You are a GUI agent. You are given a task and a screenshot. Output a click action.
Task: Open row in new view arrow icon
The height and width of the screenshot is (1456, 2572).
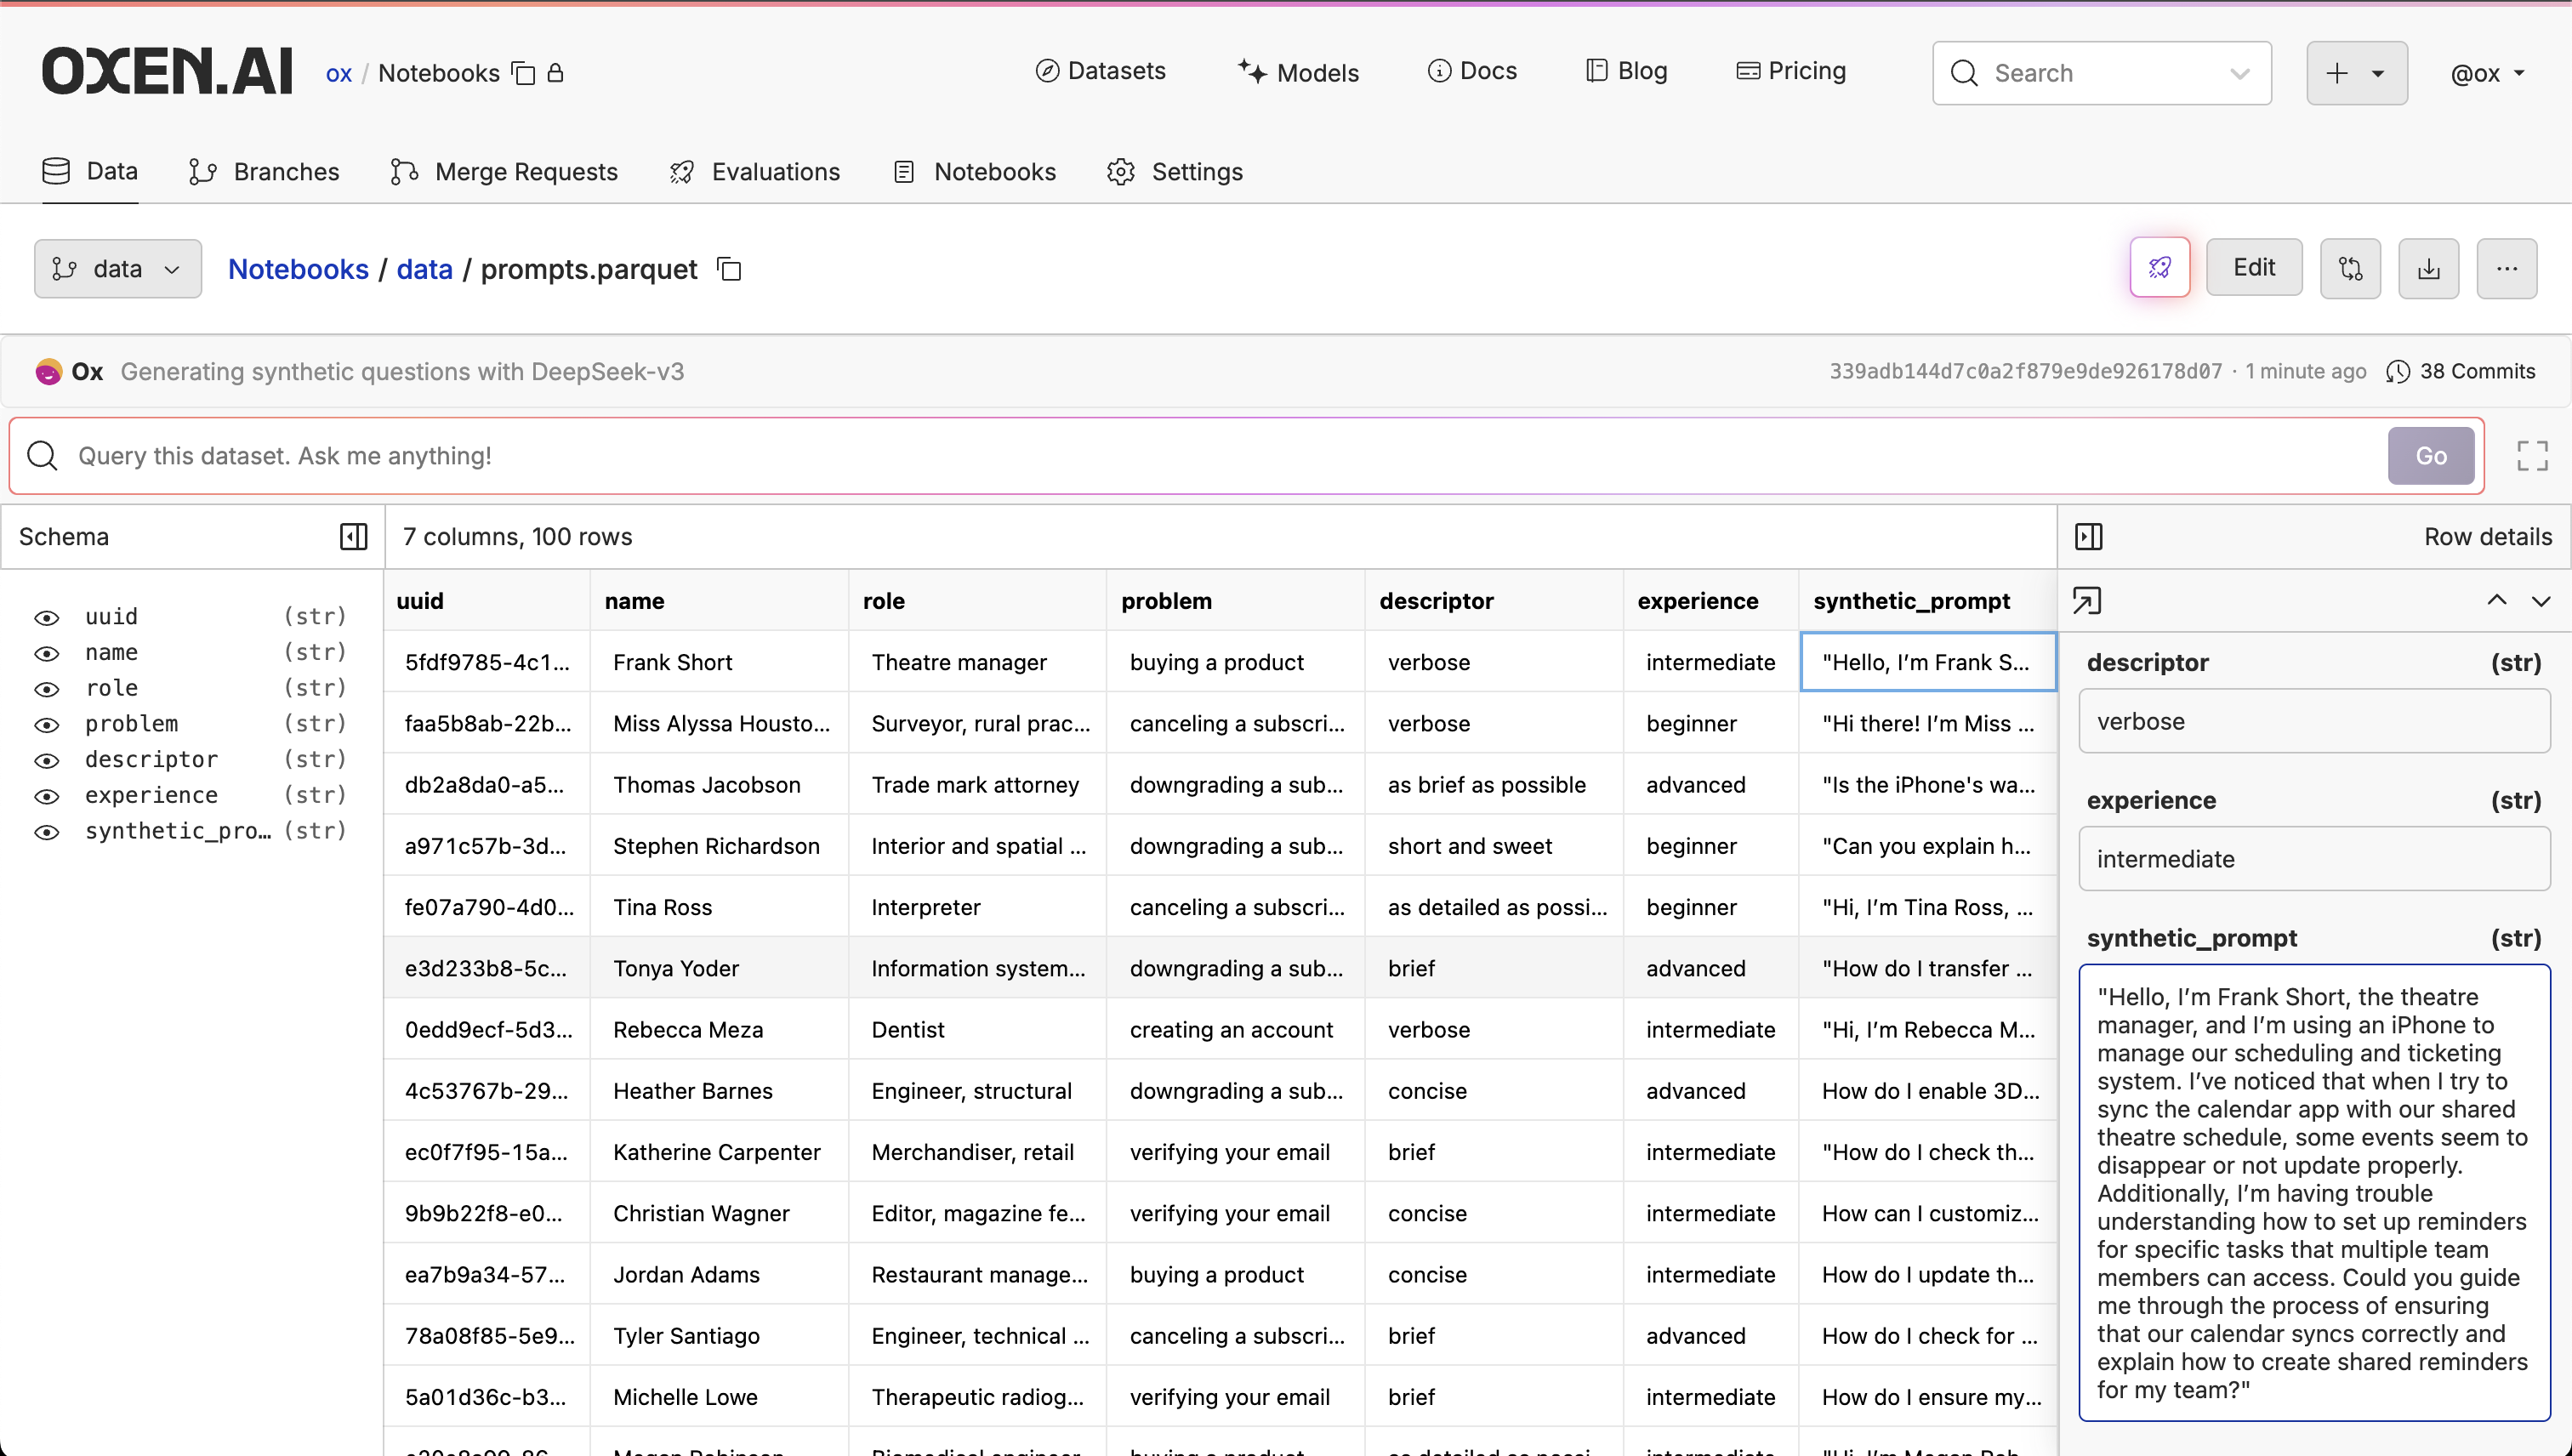pyautogui.click(x=2087, y=601)
